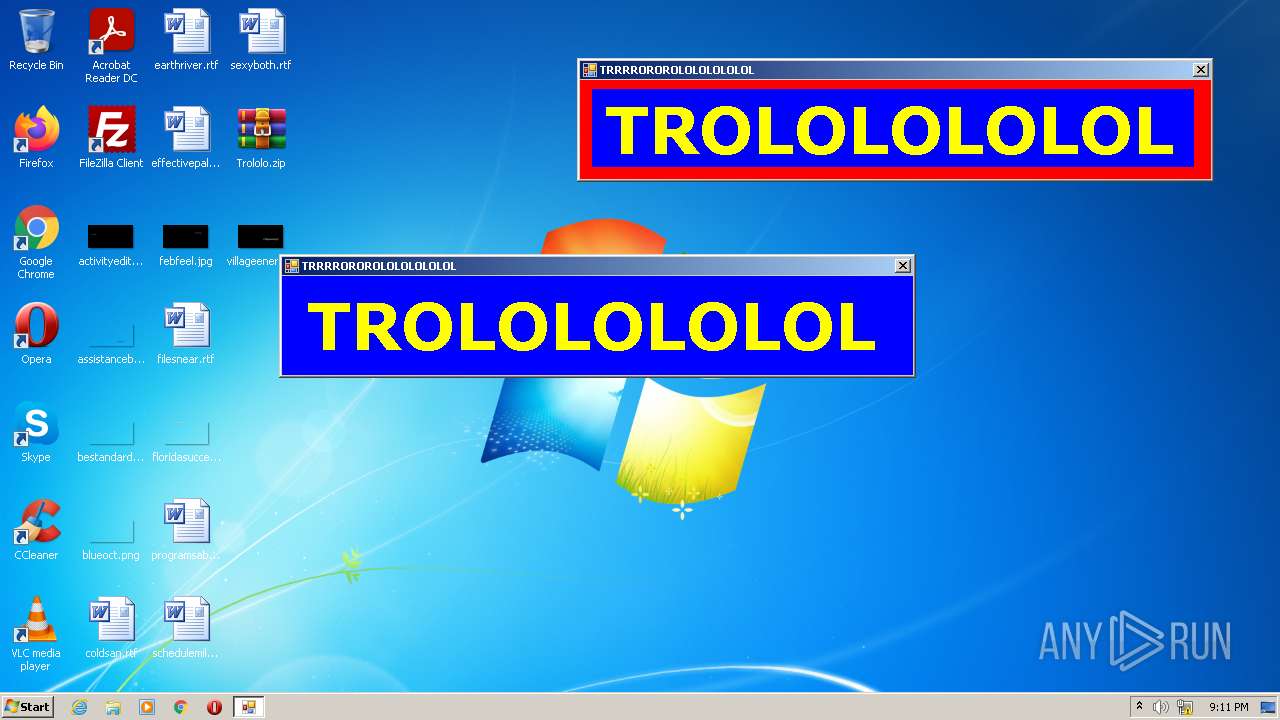Screen dimensions: 1280x720
Task: Open the Recycle Bin desktop icon
Action: pyautogui.click(x=36, y=40)
